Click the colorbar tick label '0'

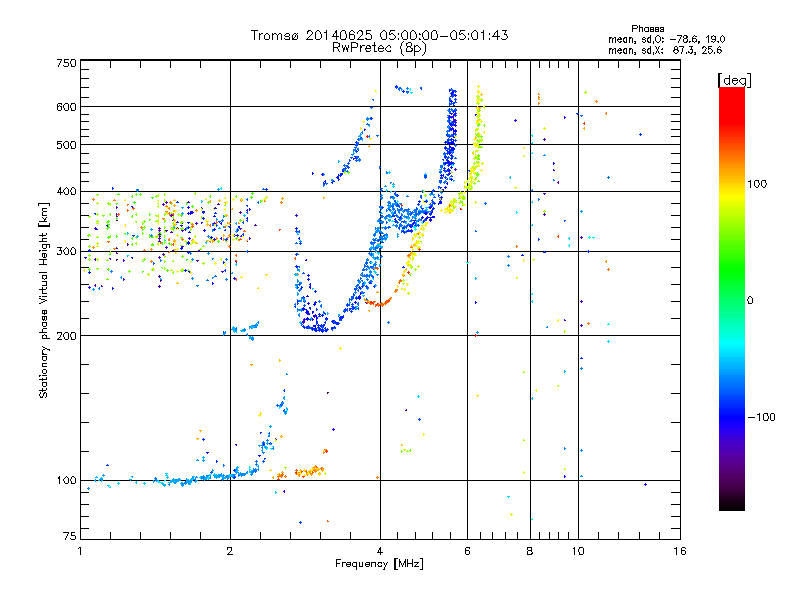[x=750, y=301]
